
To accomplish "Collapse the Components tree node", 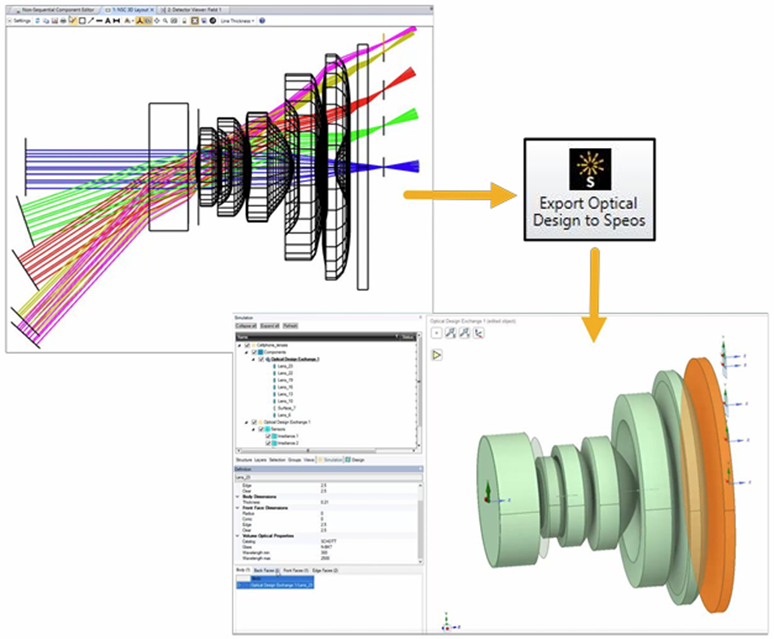I will [x=246, y=352].
